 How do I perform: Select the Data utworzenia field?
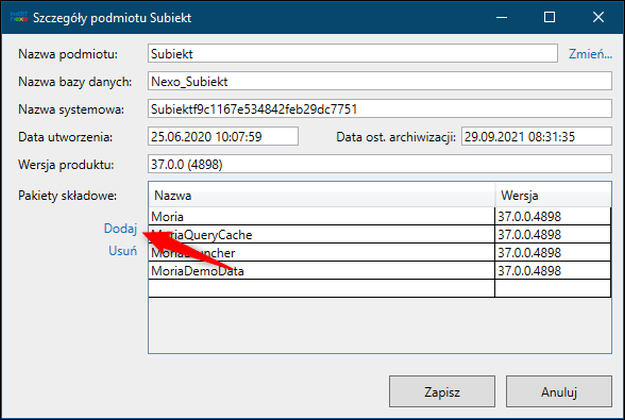click(222, 136)
